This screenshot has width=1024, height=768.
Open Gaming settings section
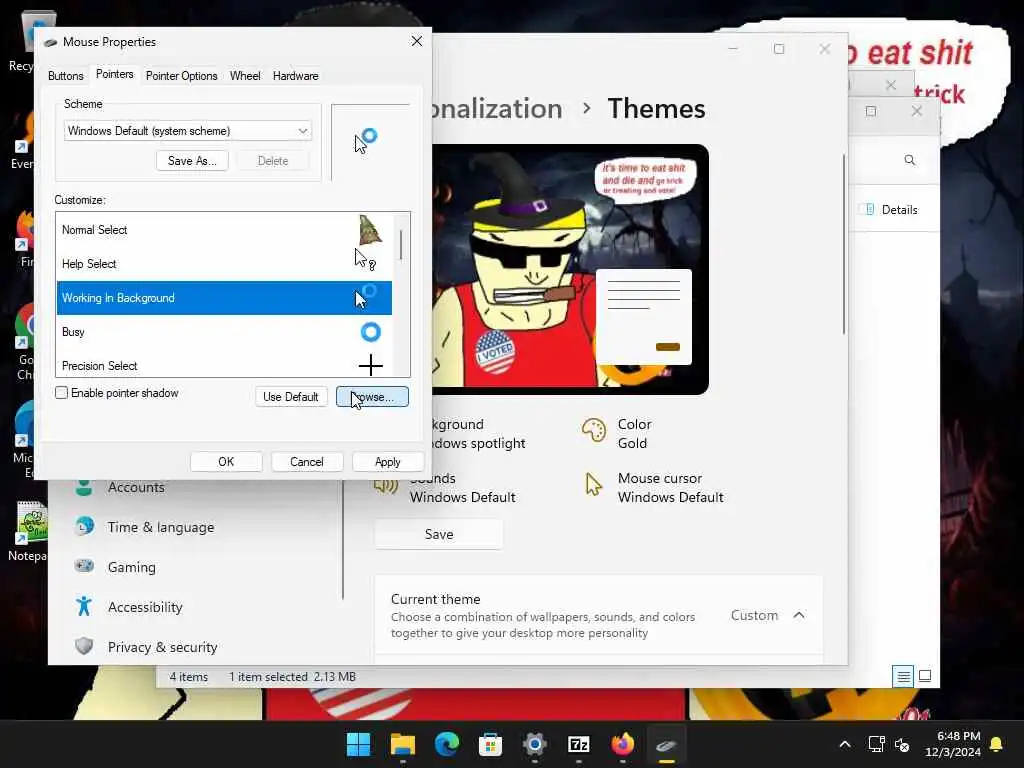132,567
